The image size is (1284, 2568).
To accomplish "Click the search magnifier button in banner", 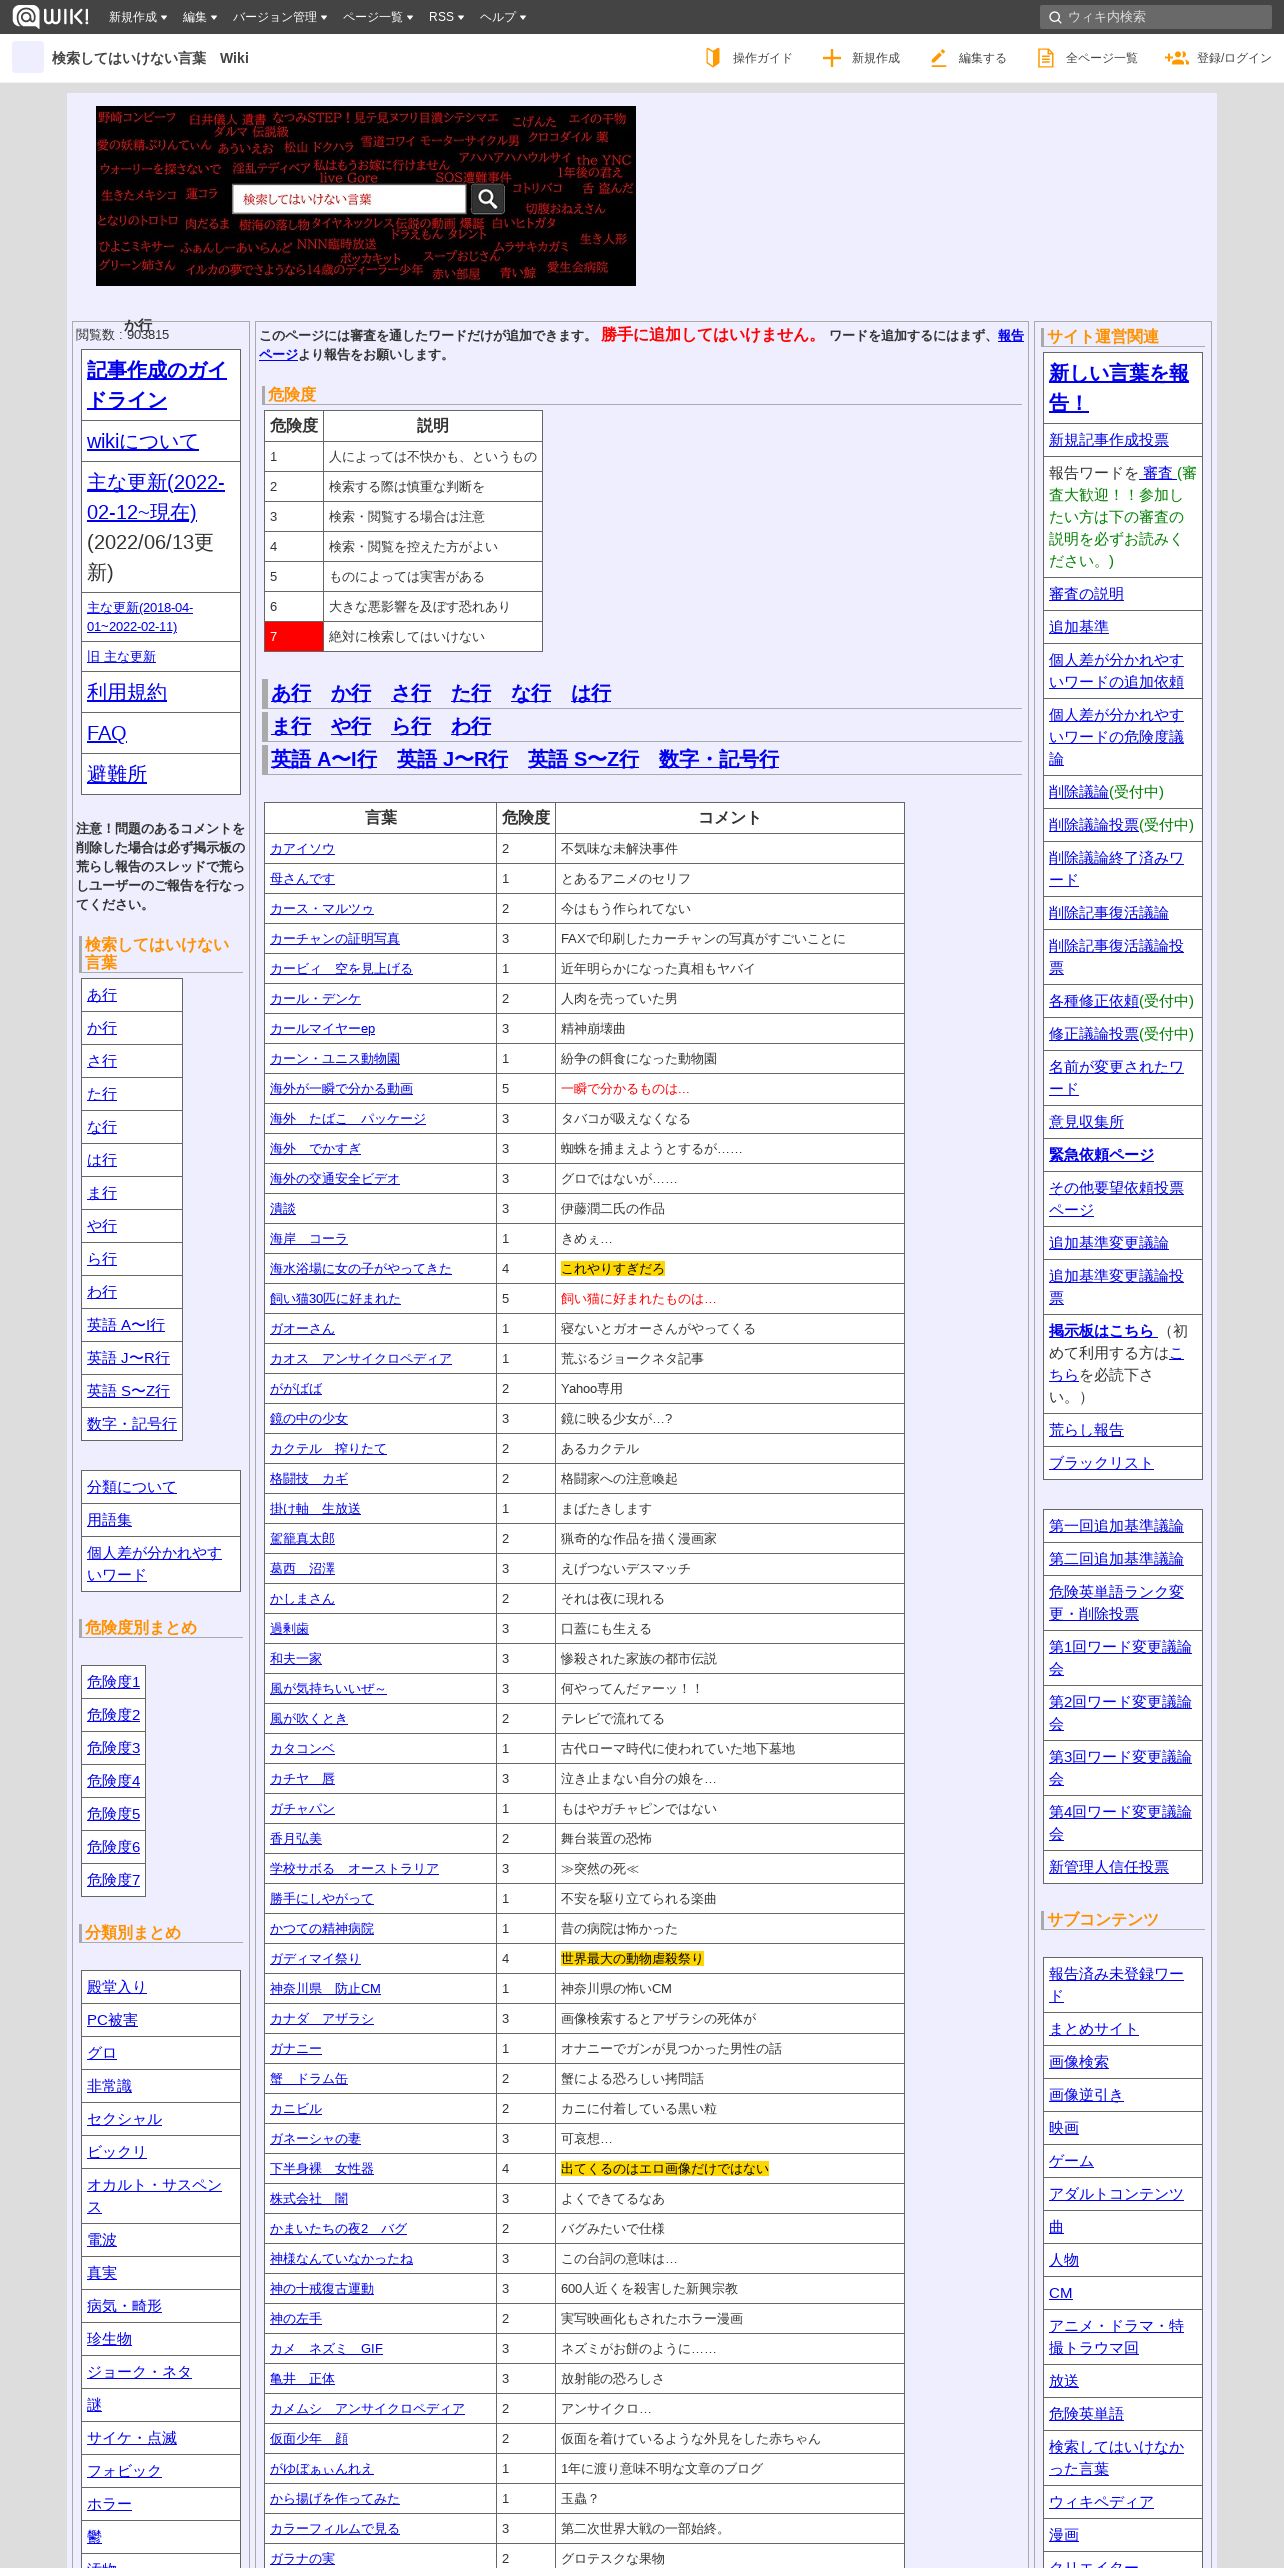I will (x=488, y=199).
